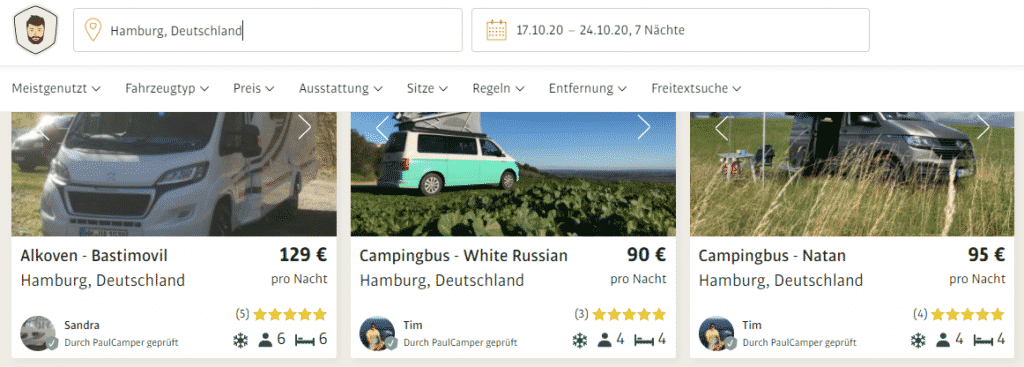Click the location pin icon in search field

[93, 30]
